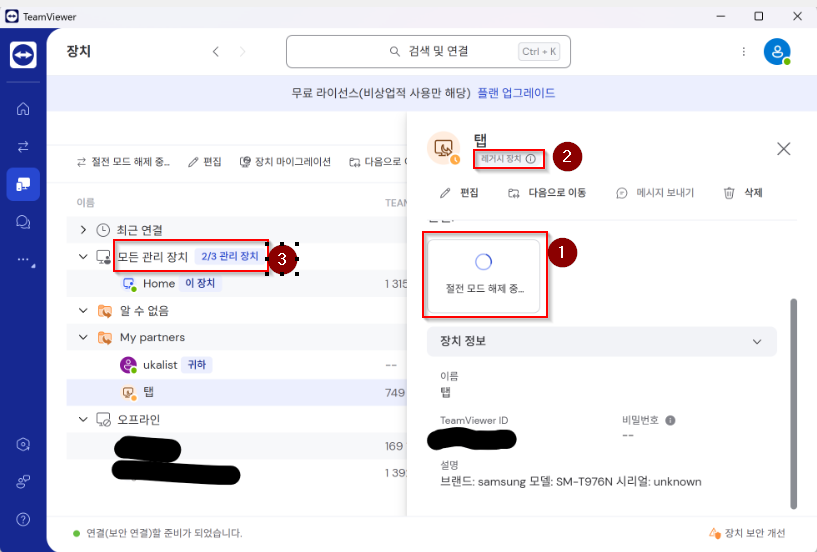Expand the 최근 연결 group
This screenshot has width=817, height=552.
click(83, 229)
